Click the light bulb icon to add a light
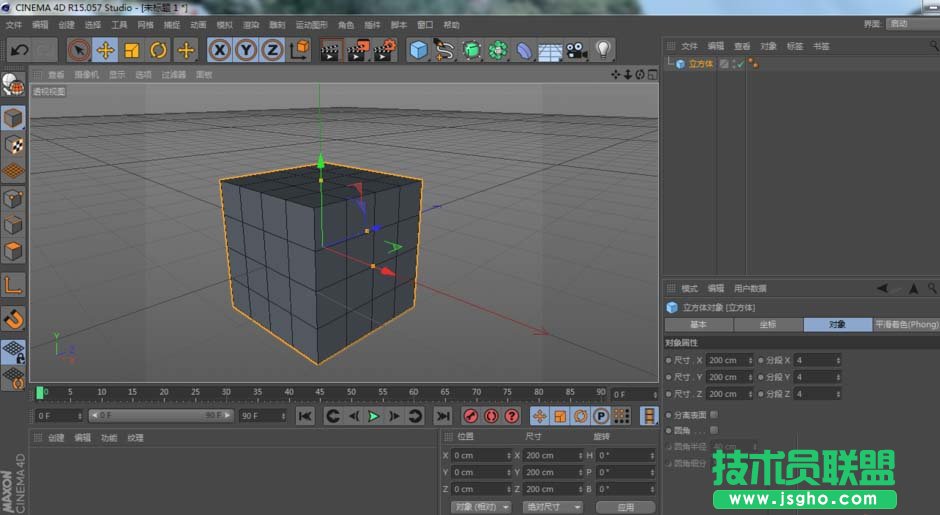Image resolution: width=940 pixels, height=515 pixels. 603,50
